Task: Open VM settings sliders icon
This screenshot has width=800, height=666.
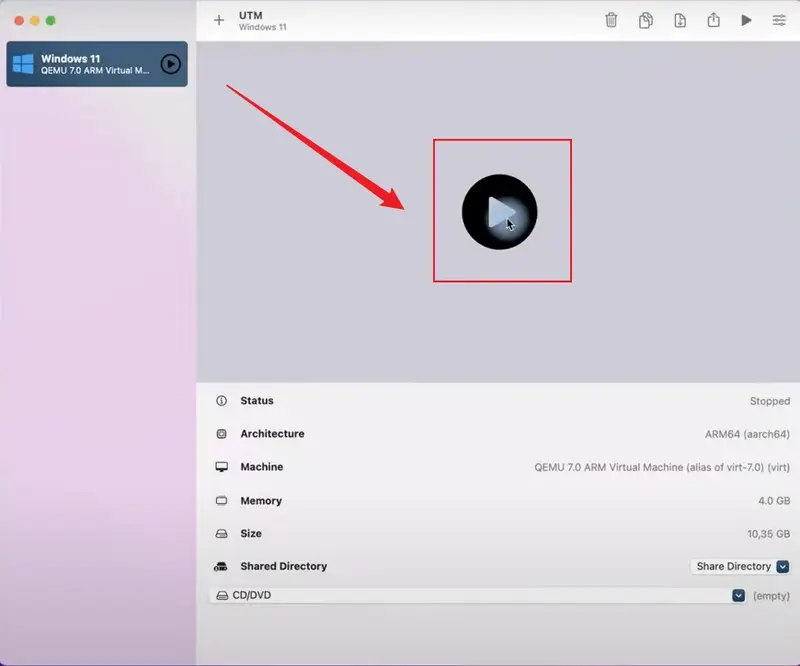Action: [779, 20]
